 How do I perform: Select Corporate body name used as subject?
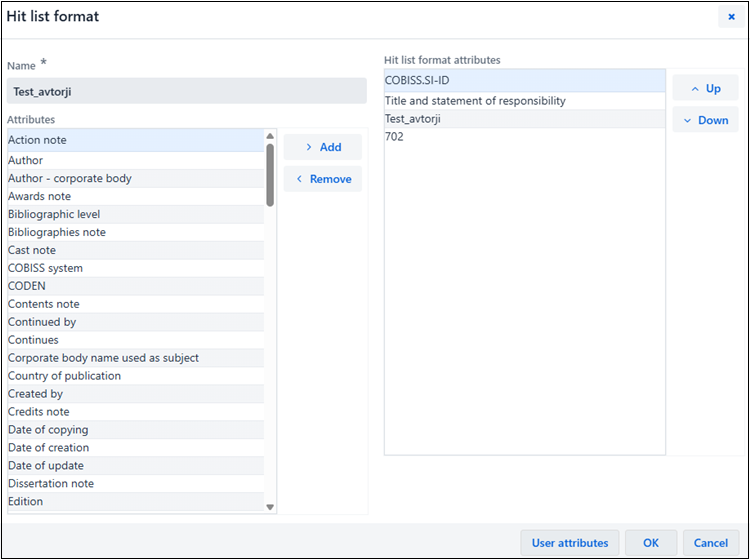[136, 358]
